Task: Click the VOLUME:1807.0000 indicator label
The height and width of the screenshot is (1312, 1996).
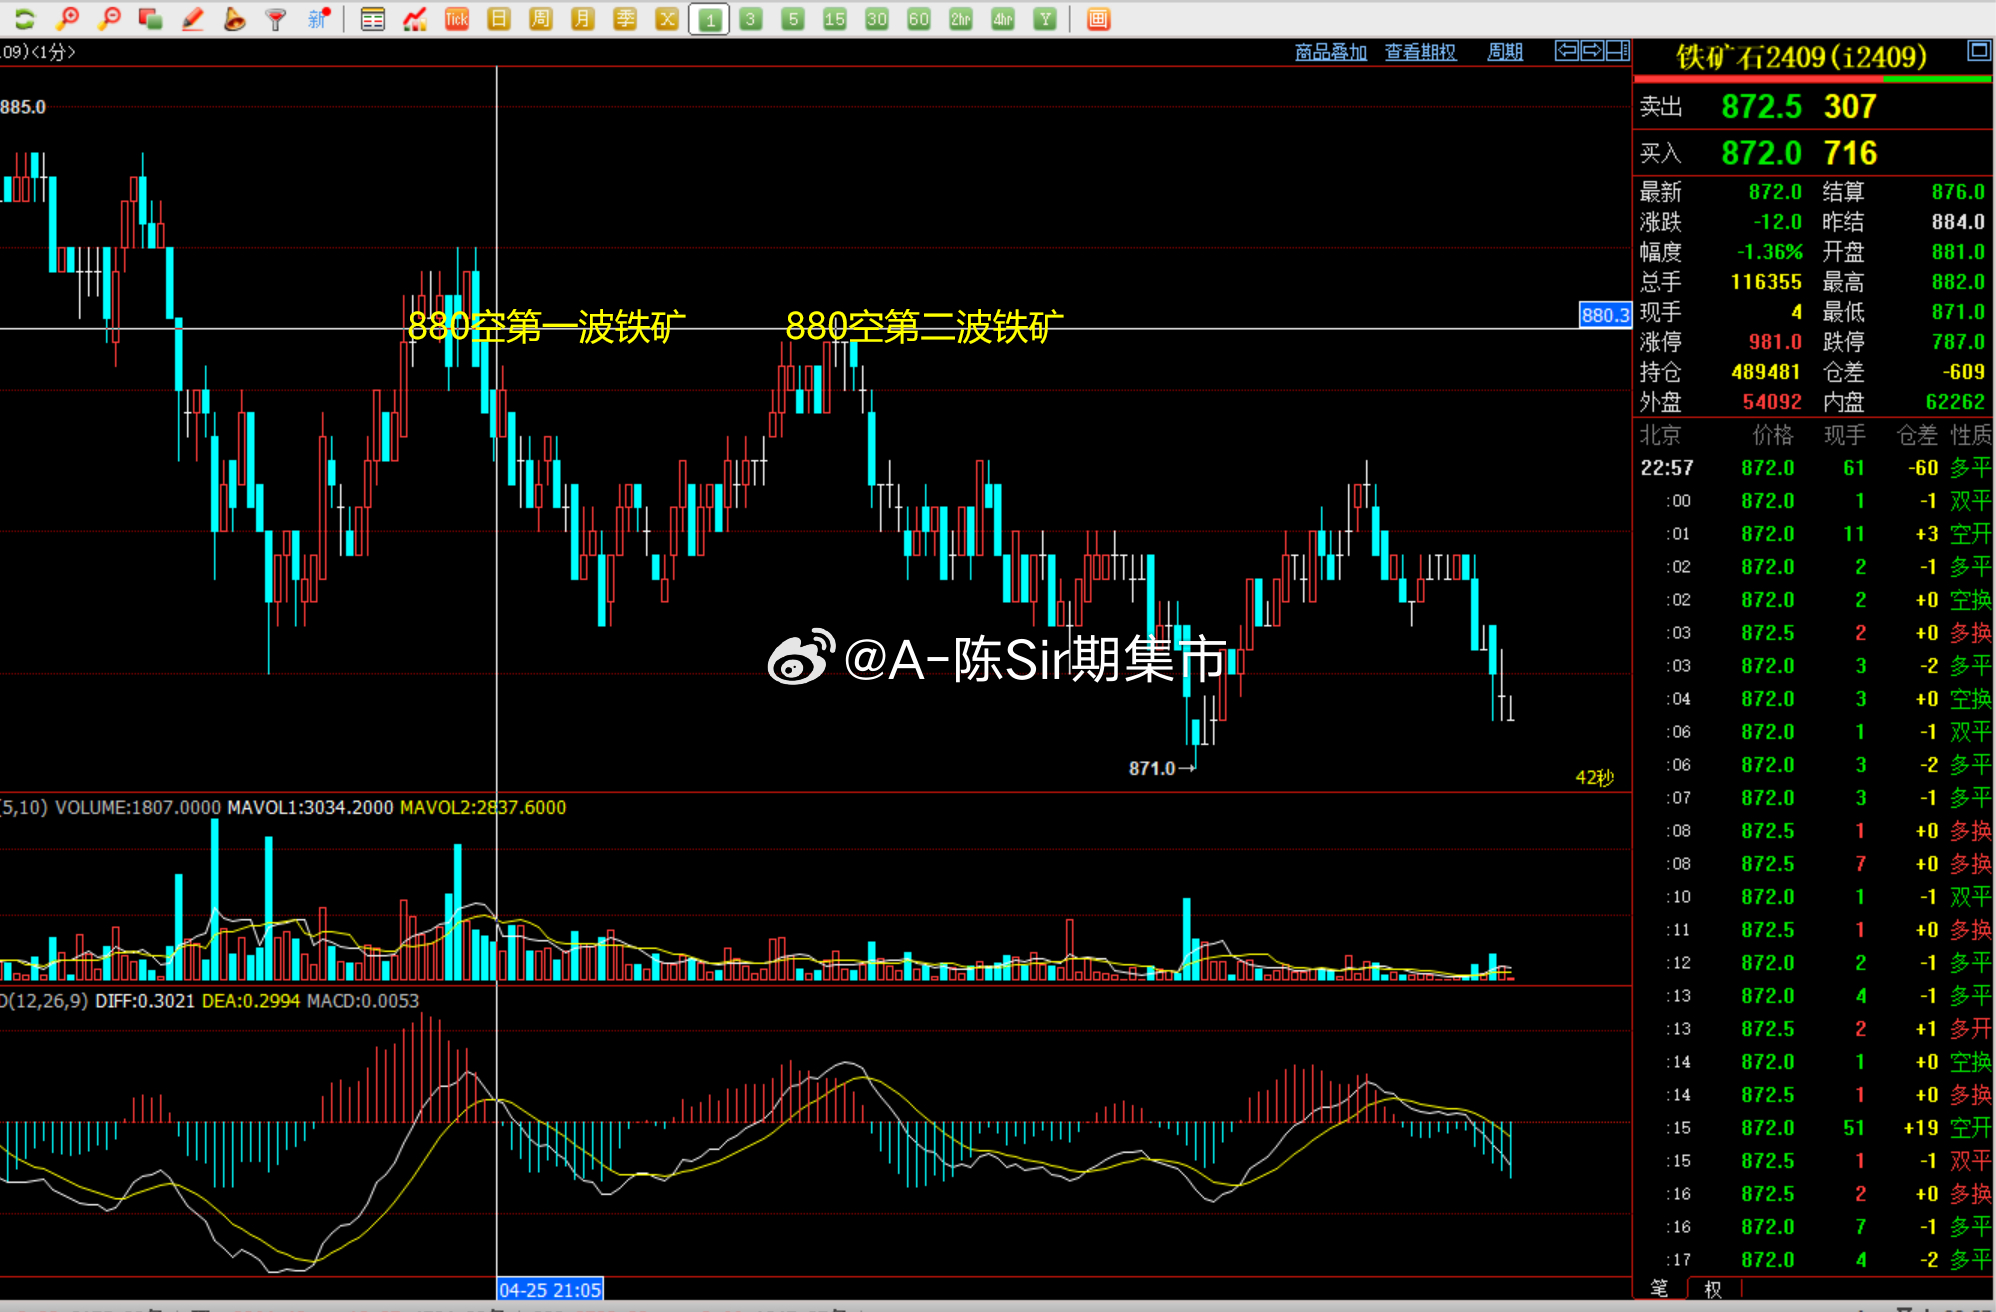Action: [x=138, y=807]
